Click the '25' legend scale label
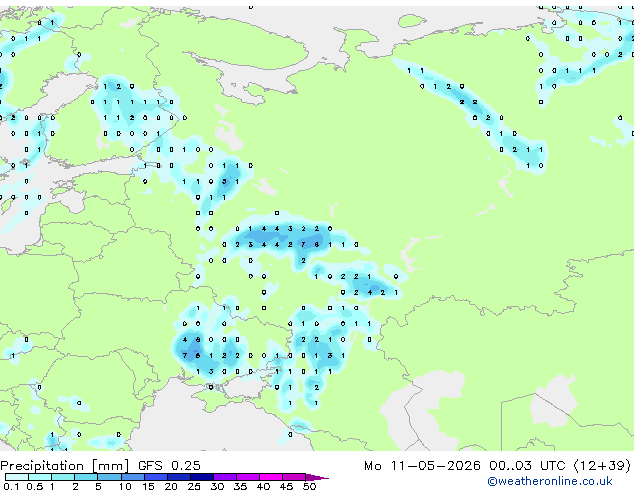634x490 pixels. 194,486
